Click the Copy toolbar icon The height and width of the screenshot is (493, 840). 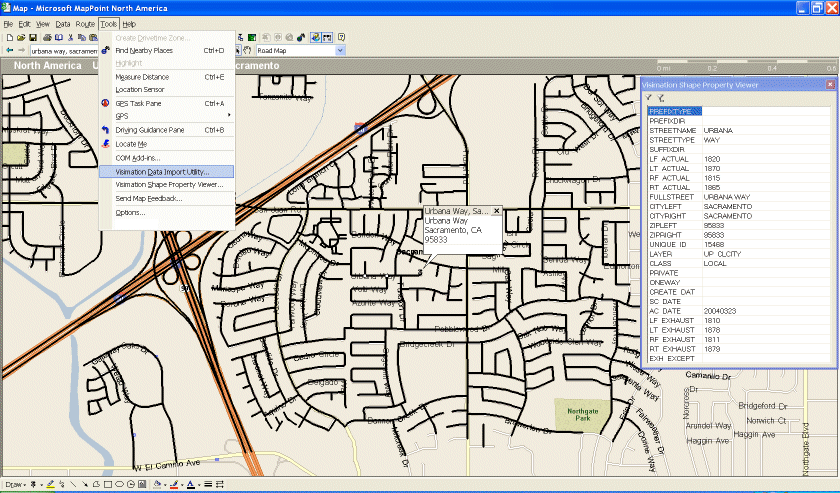(81, 38)
